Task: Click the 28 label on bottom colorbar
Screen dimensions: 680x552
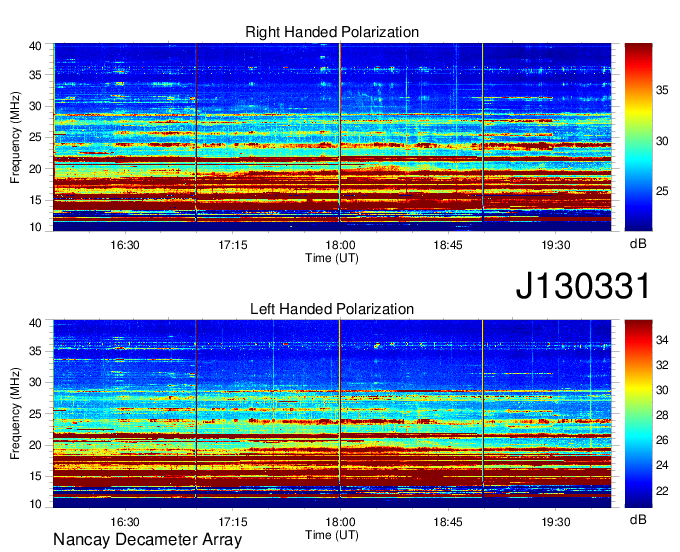Action: click(662, 416)
